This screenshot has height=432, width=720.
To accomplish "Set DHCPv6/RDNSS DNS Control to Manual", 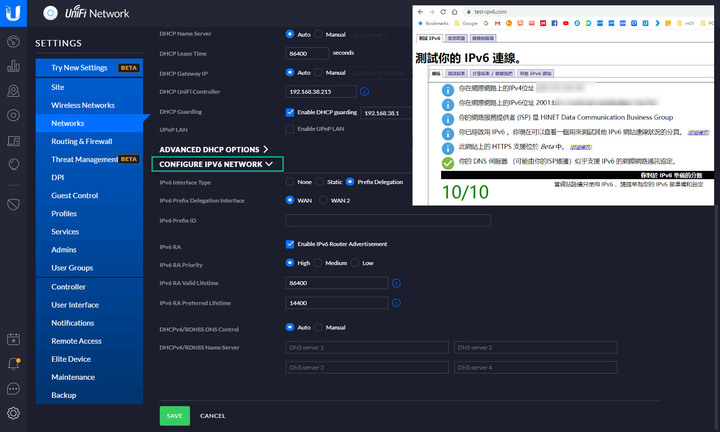I will [x=318, y=327].
